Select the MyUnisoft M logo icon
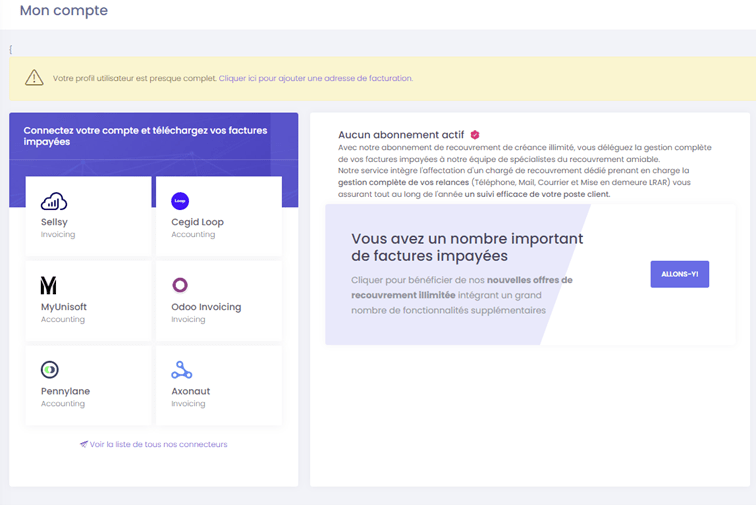756x505 pixels. pyautogui.click(x=48, y=285)
